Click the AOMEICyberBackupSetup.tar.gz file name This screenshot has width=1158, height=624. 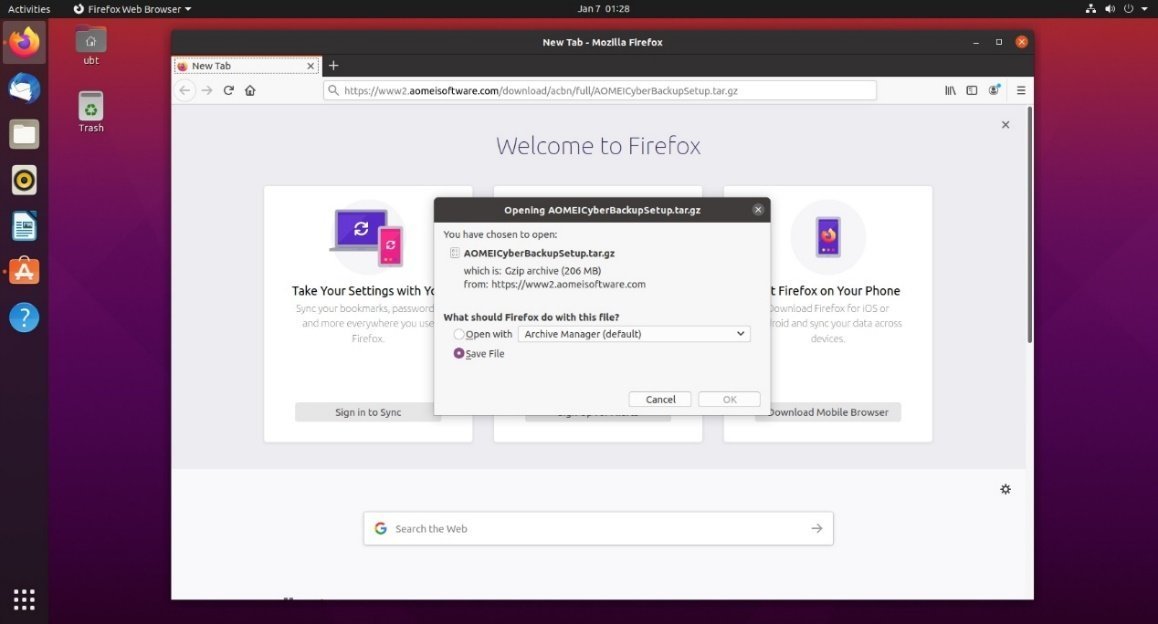[x=539, y=253]
